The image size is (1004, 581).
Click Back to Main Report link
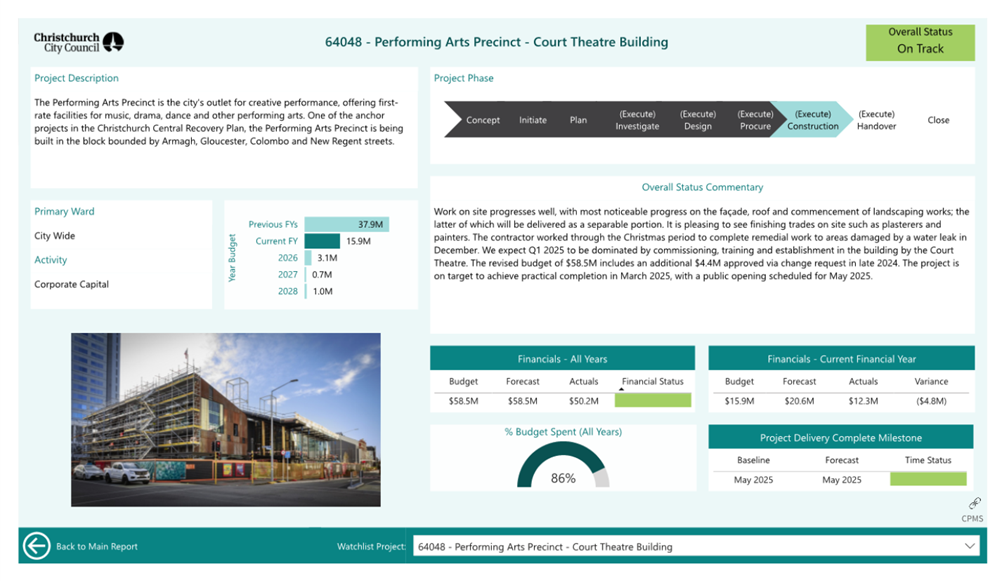[97, 547]
